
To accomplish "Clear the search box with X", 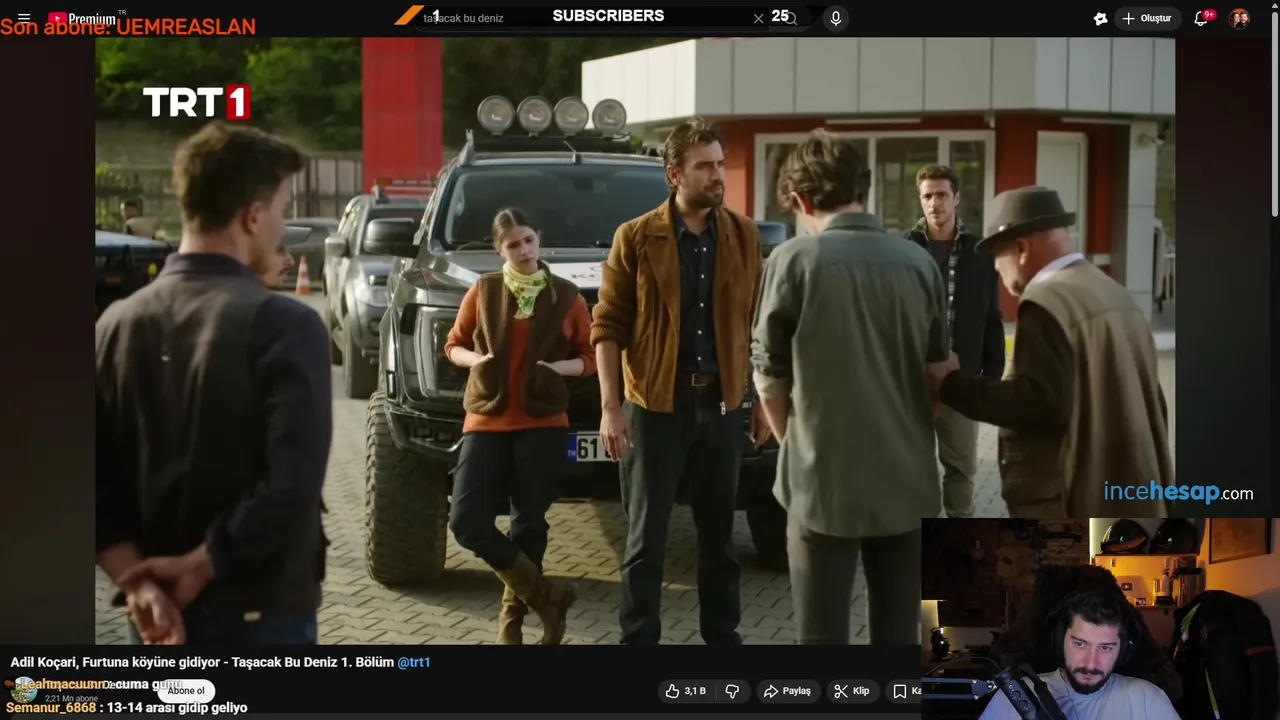I will point(759,18).
